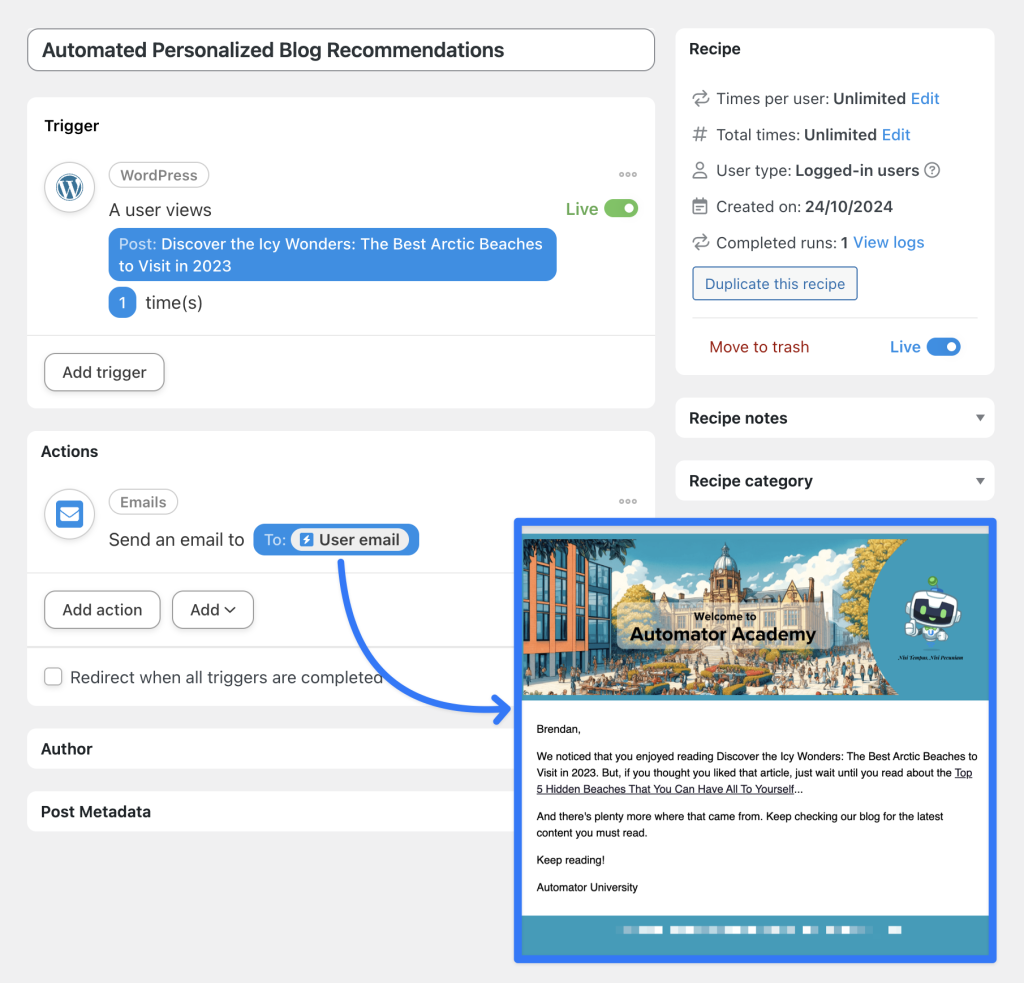Viewport: 1024px width, 983px height.
Task: Click the recipe title input field
Action: point(340,49)
